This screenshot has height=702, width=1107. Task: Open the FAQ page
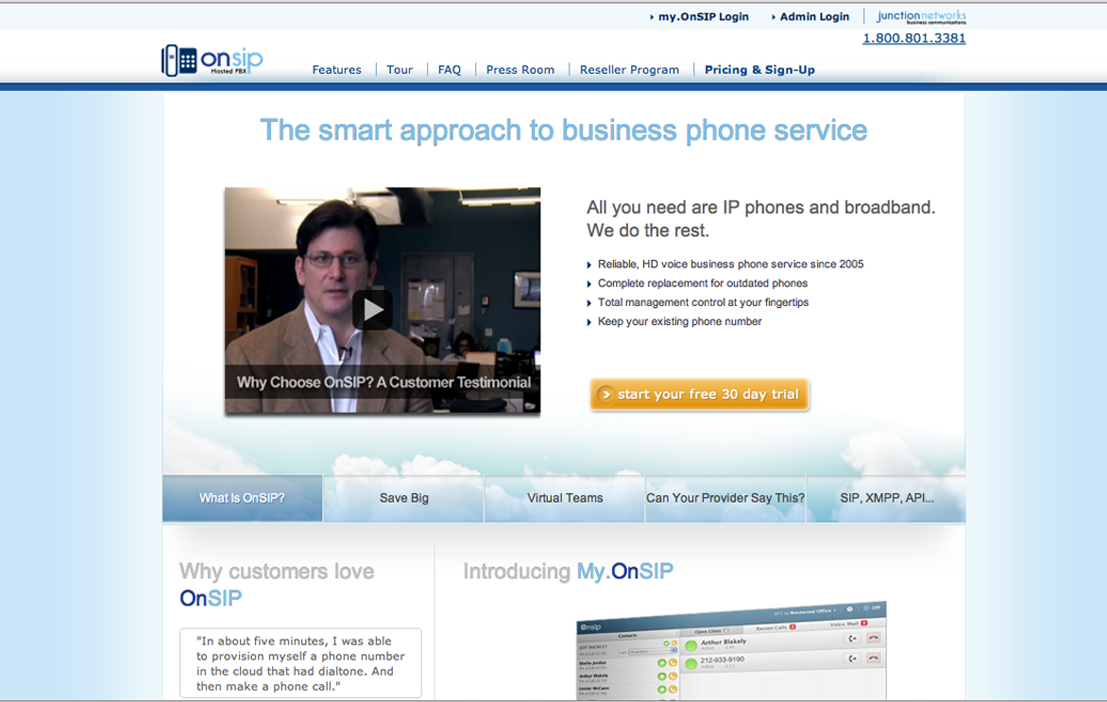(449, 70)
